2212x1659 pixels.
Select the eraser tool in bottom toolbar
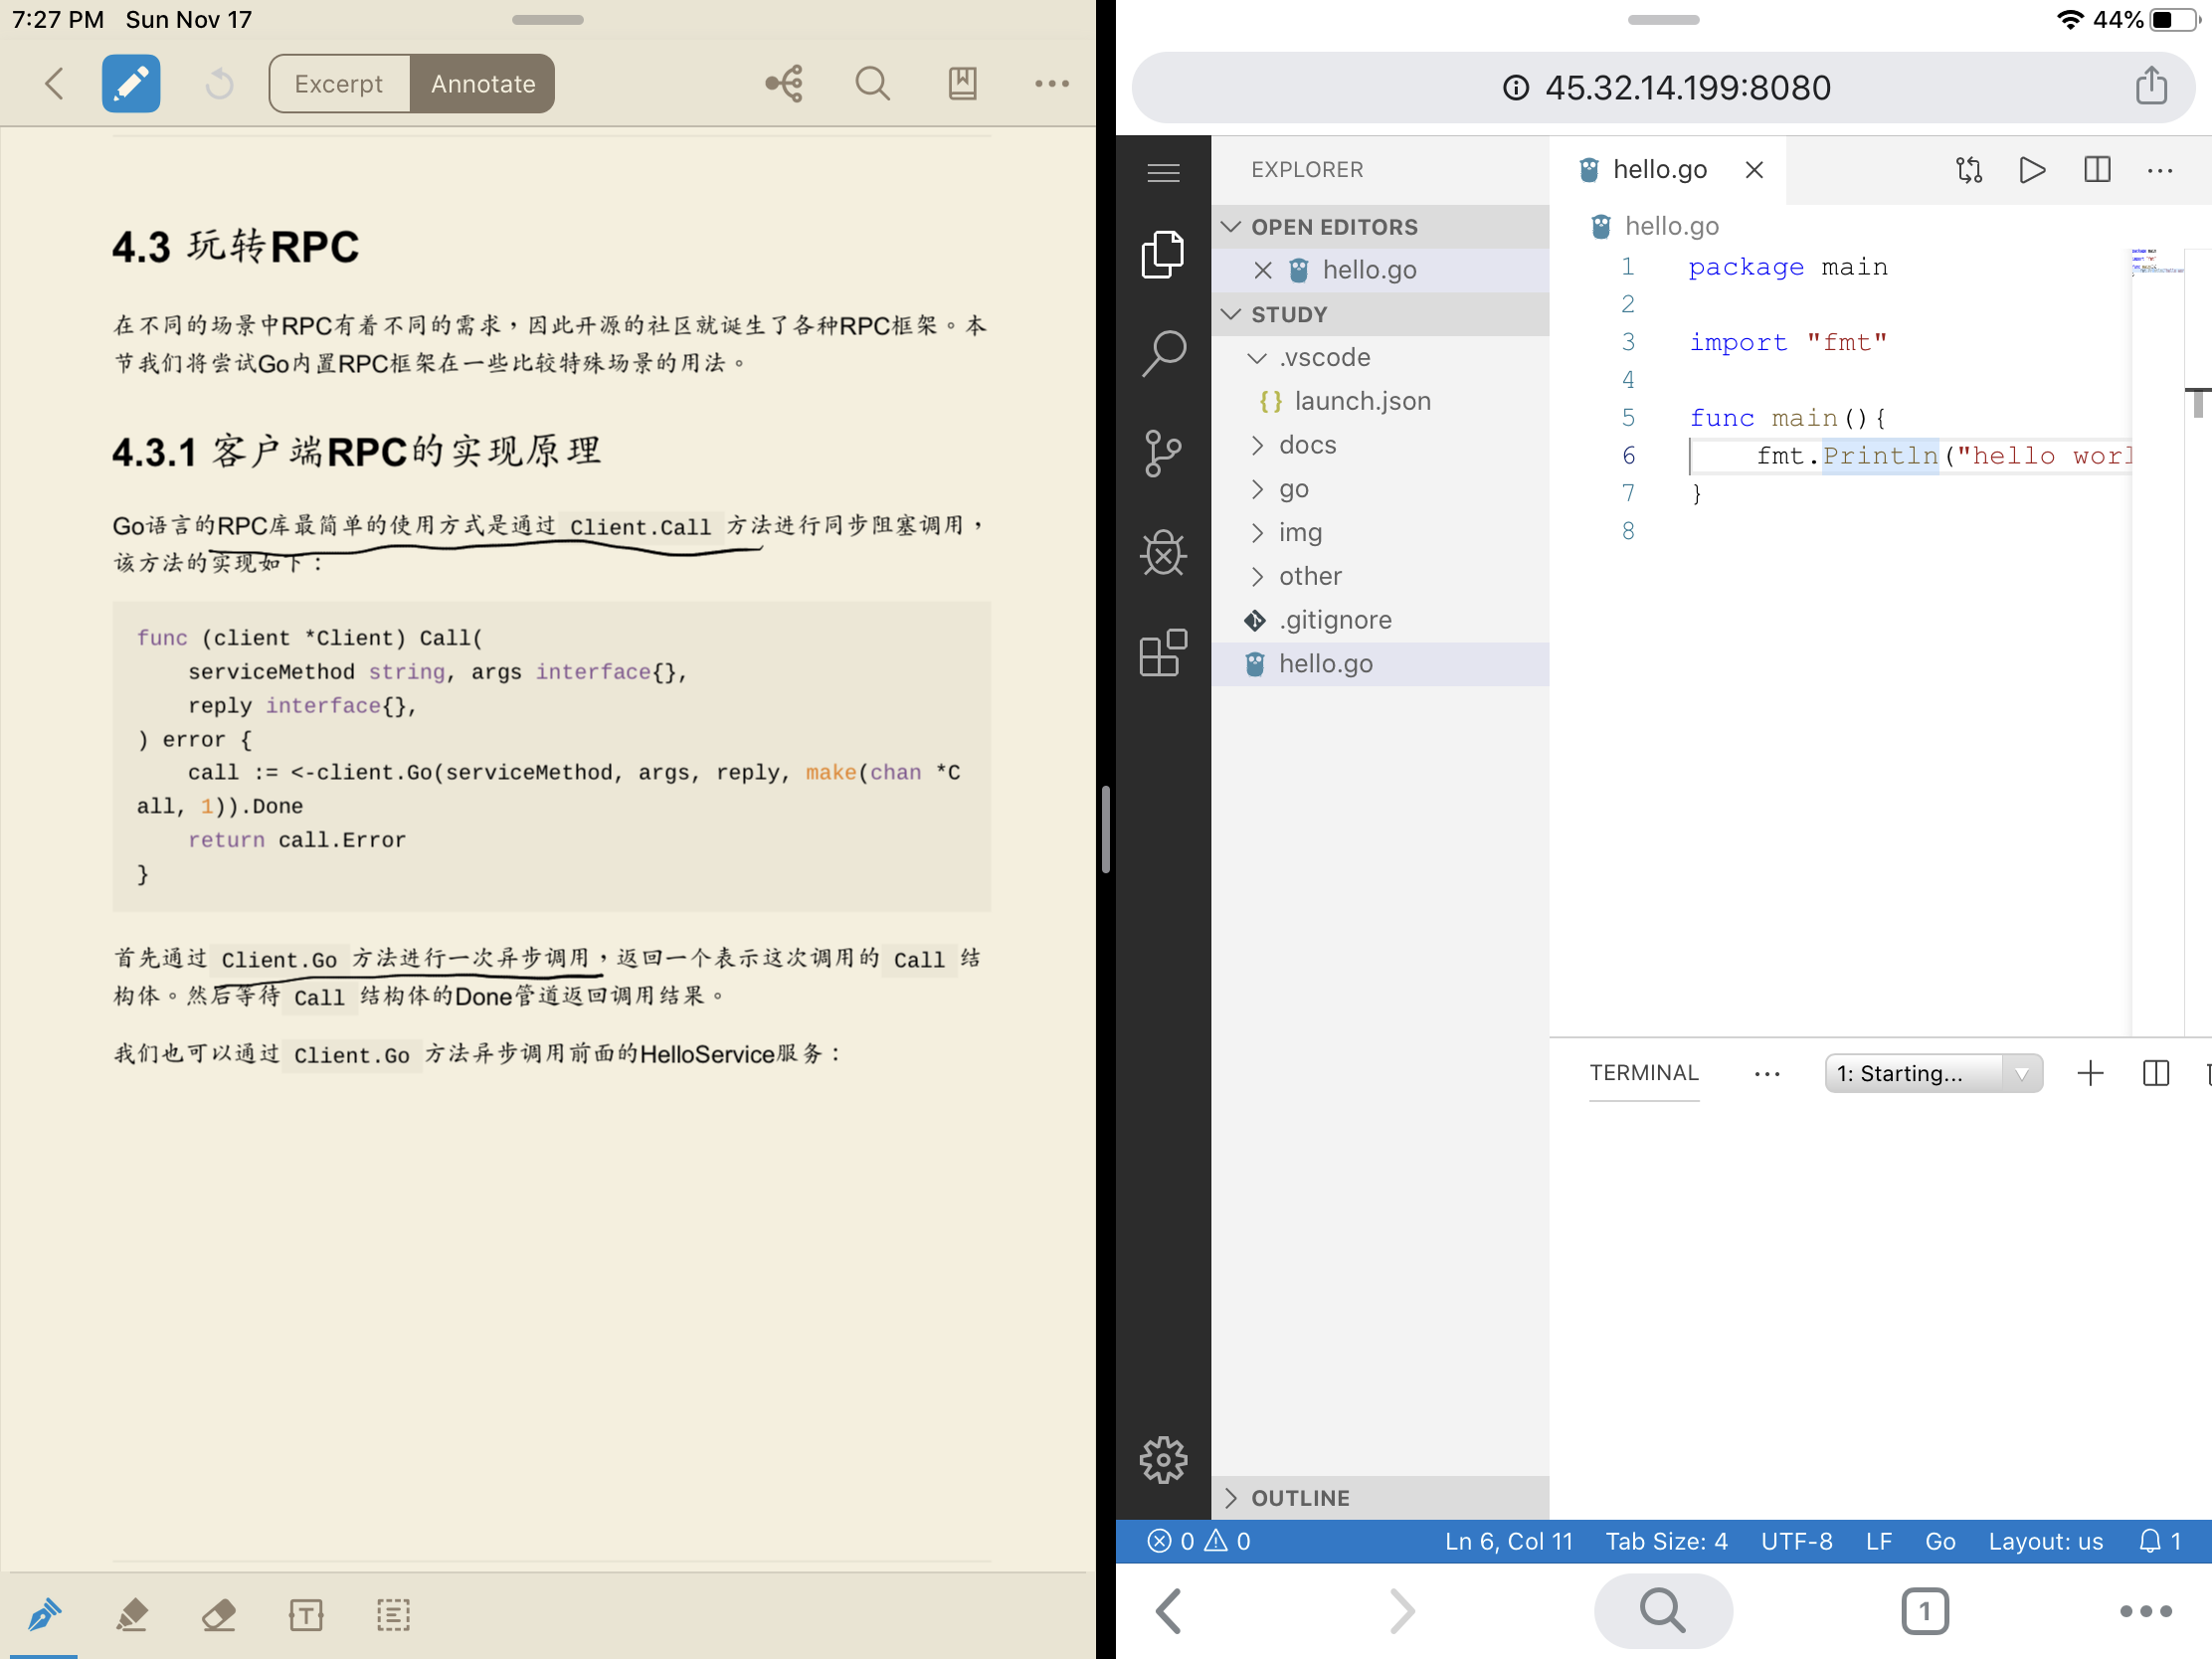(x=219, y=1613)
